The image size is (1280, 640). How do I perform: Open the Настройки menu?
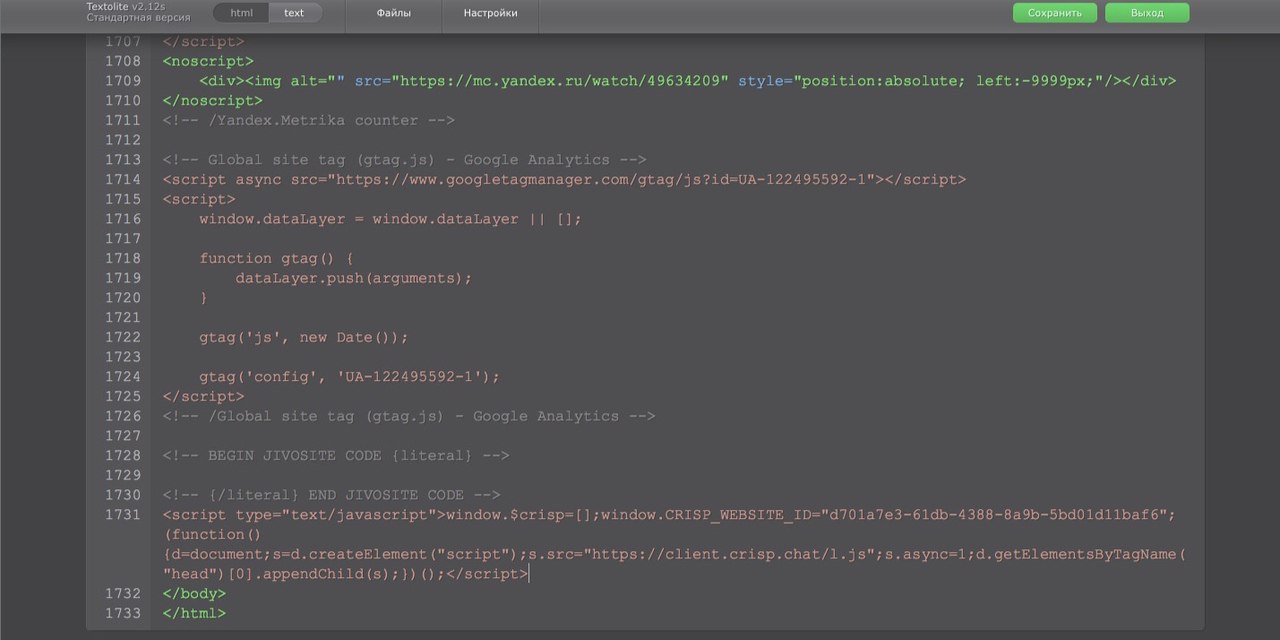(490, 13)
